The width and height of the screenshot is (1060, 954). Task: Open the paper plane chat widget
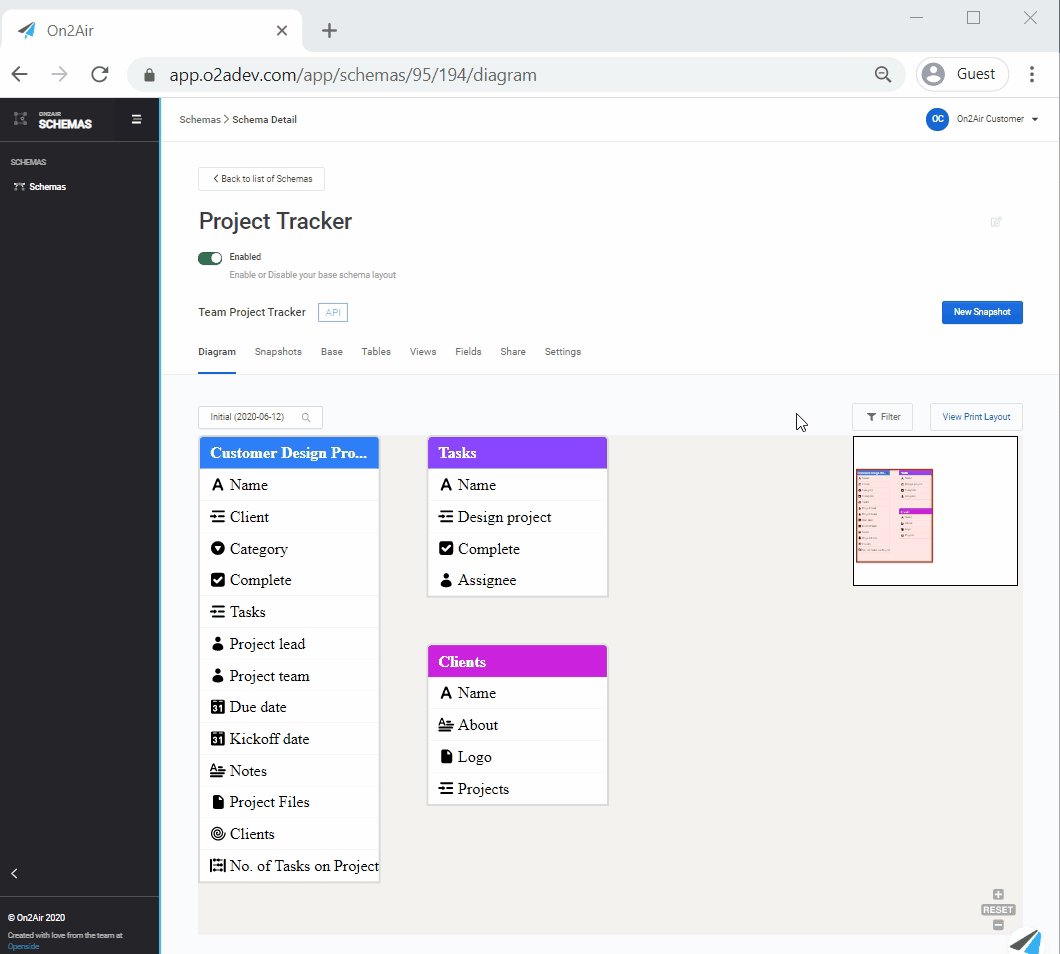1025,940
